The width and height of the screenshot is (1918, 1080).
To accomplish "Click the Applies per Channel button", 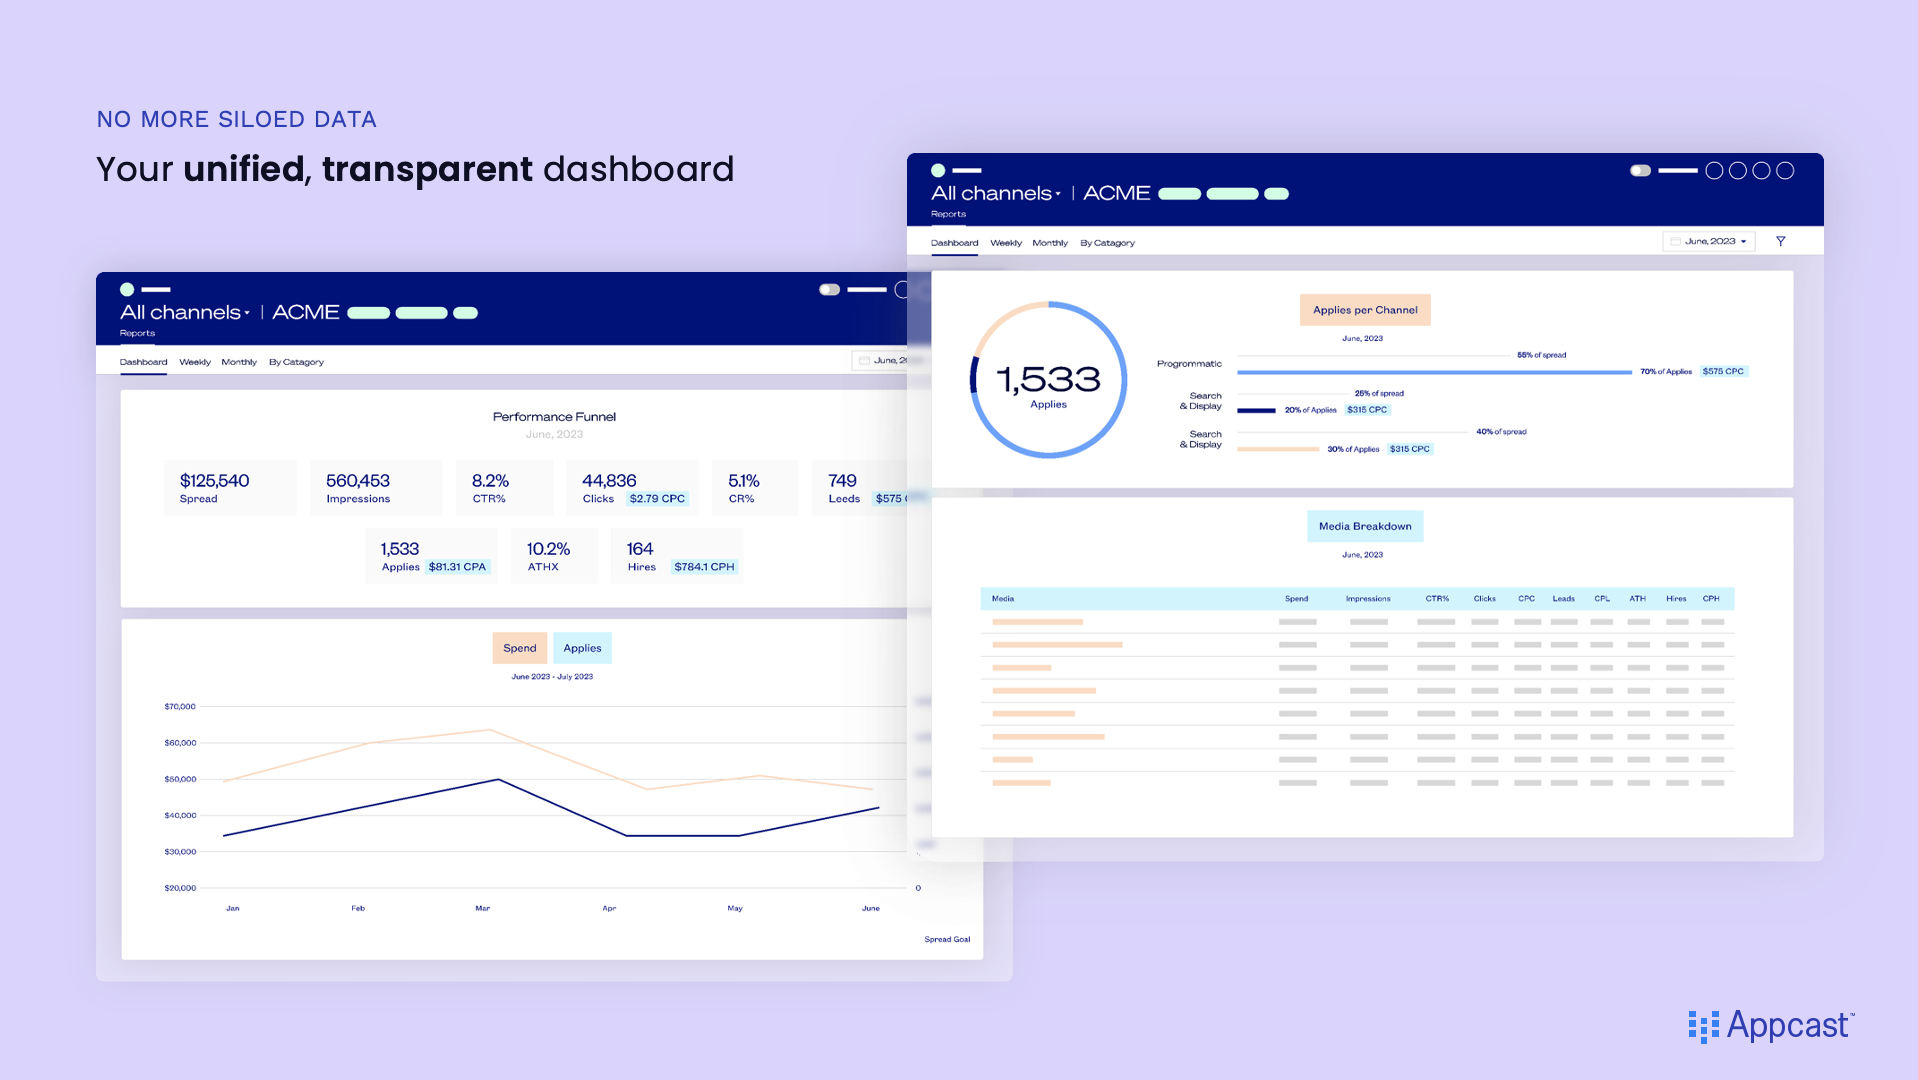I will 1364,310.
